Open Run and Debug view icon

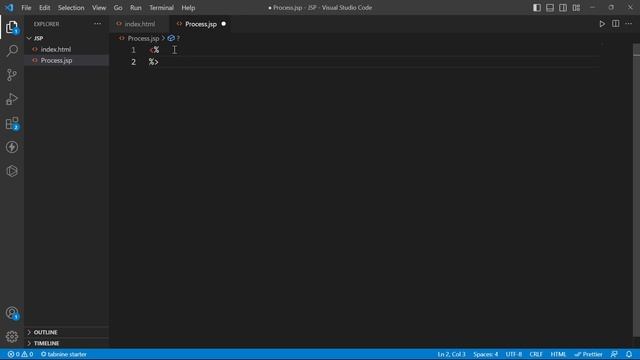point(12,99)
